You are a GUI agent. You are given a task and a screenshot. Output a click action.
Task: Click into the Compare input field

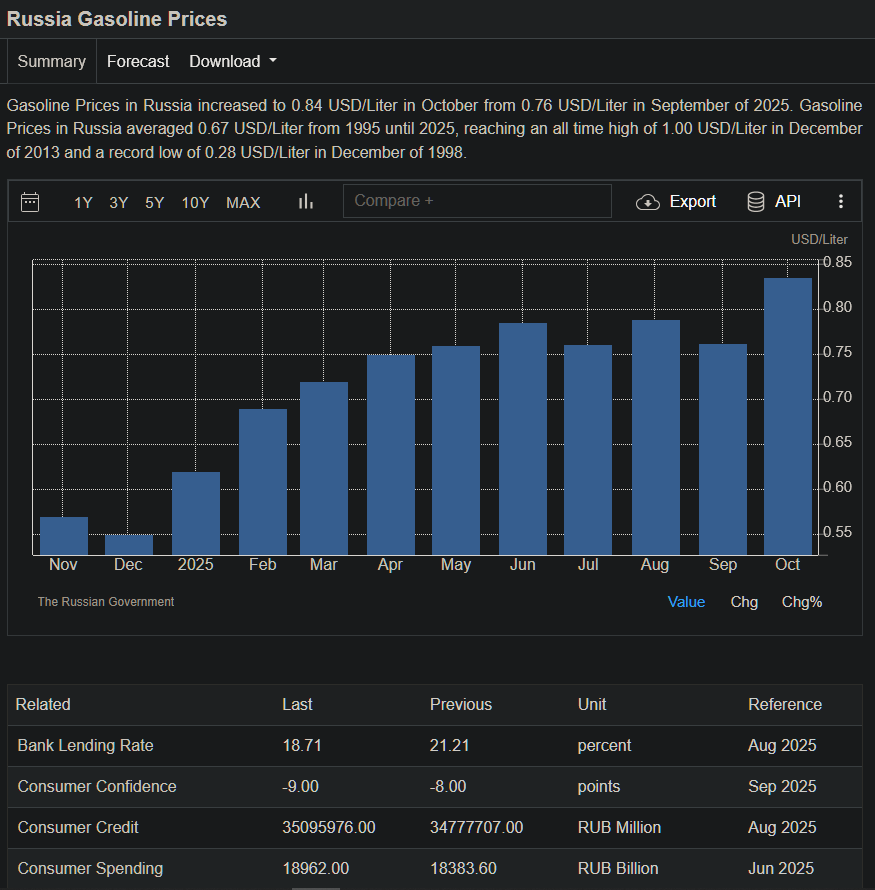(477, 201)
